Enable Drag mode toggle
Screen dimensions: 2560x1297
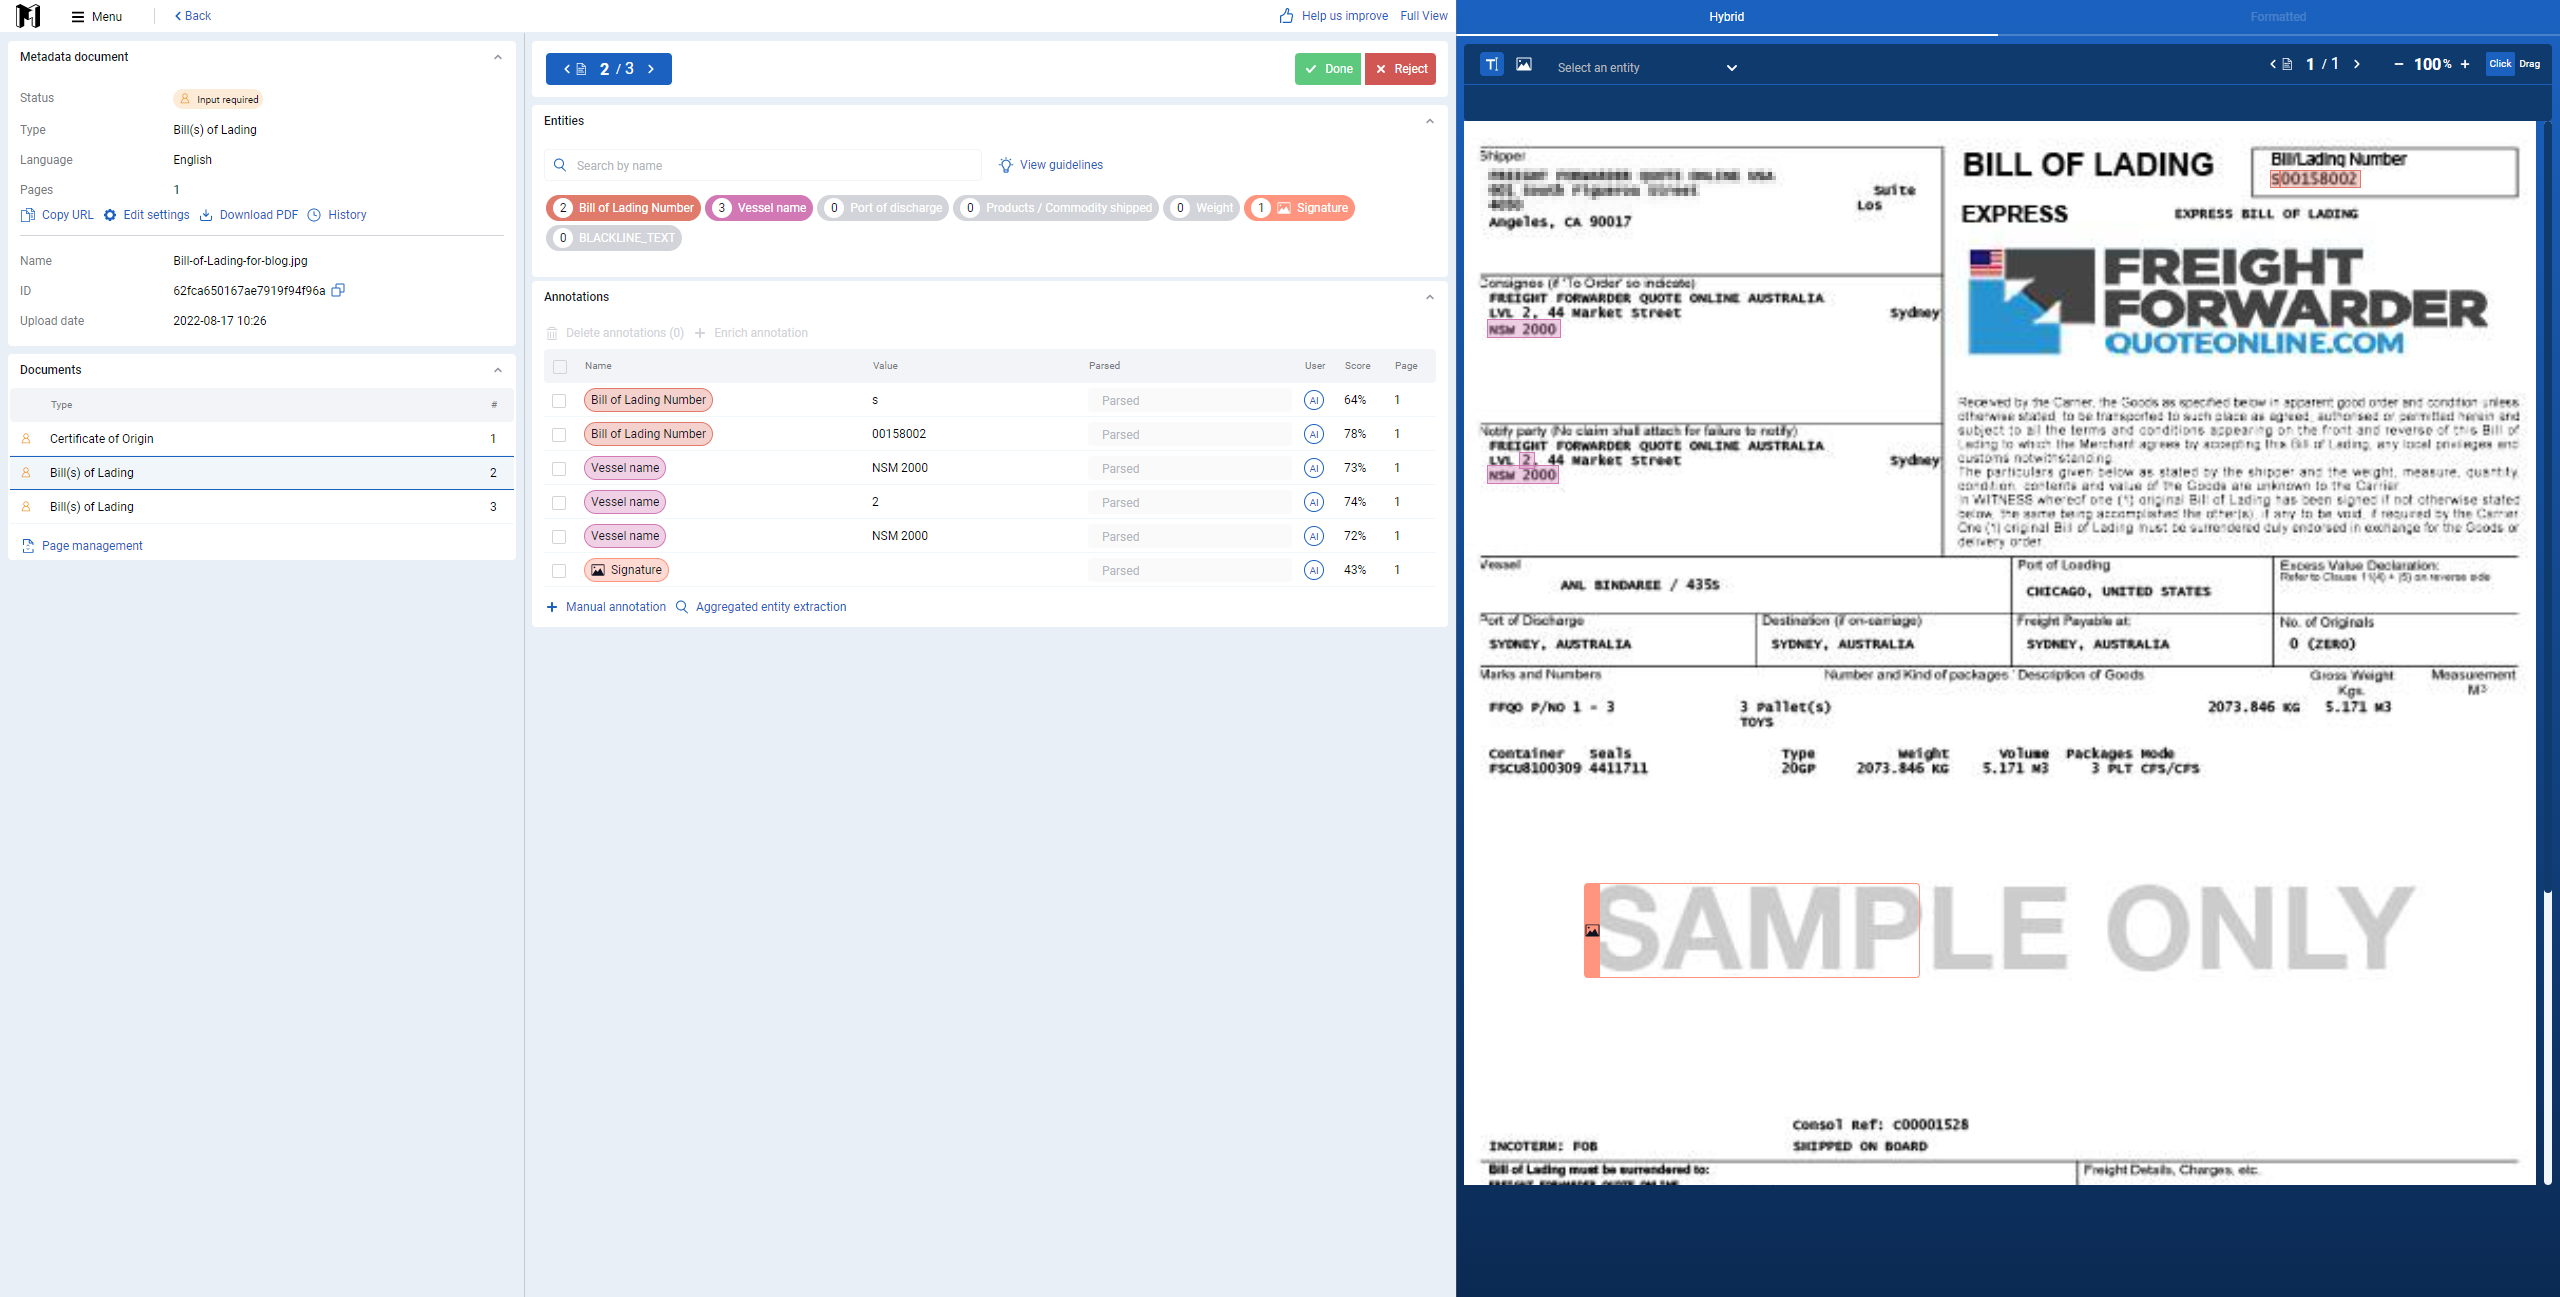(2530, 64)
